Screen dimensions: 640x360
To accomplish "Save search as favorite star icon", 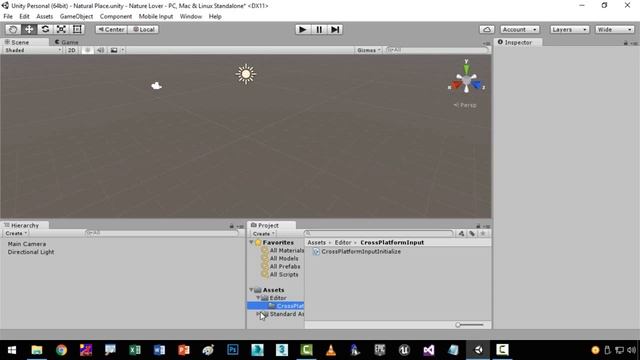I will click(x=483, y=233).
